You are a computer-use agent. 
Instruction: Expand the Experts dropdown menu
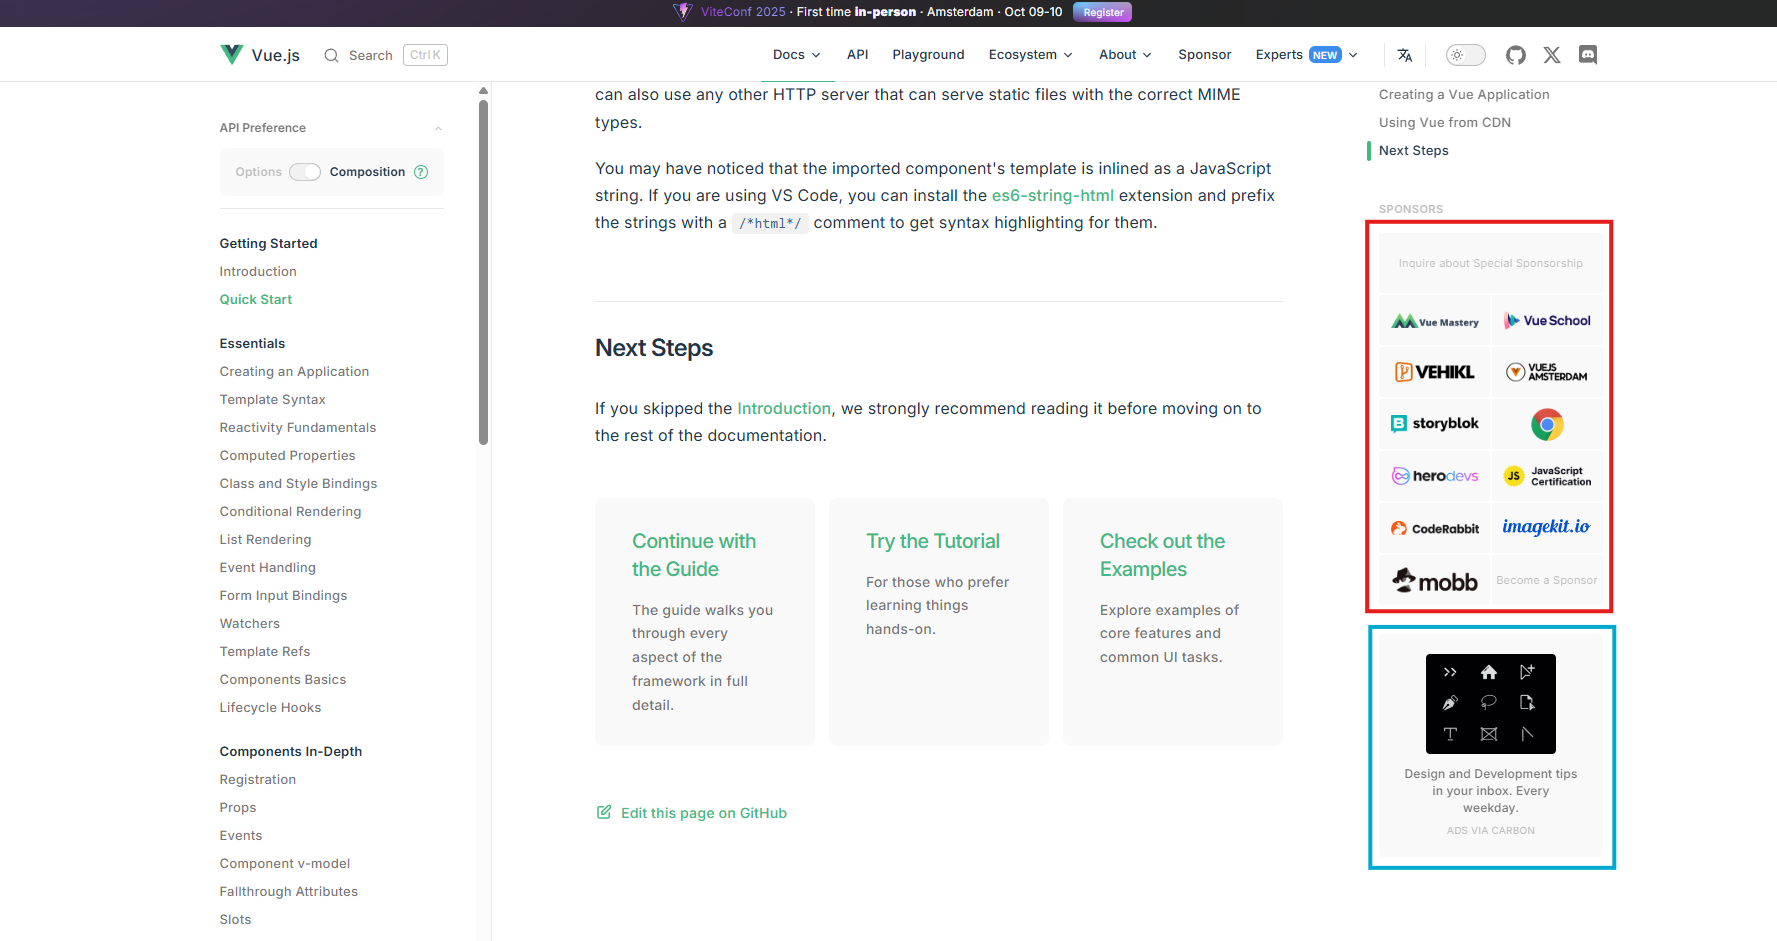point(1306,55)
